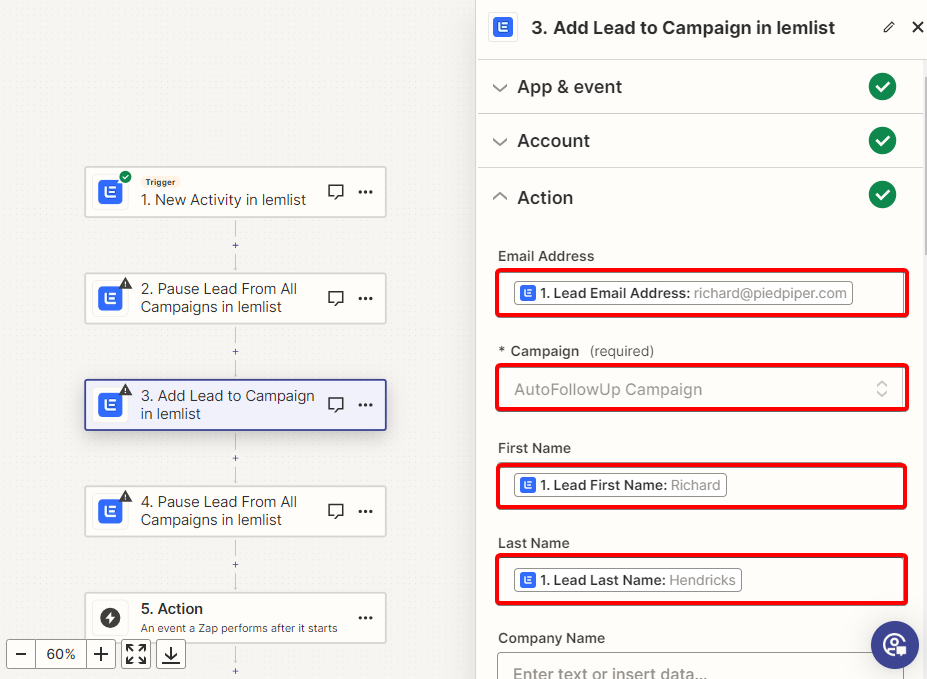Open more options menu for step 4

coord(365,511)
